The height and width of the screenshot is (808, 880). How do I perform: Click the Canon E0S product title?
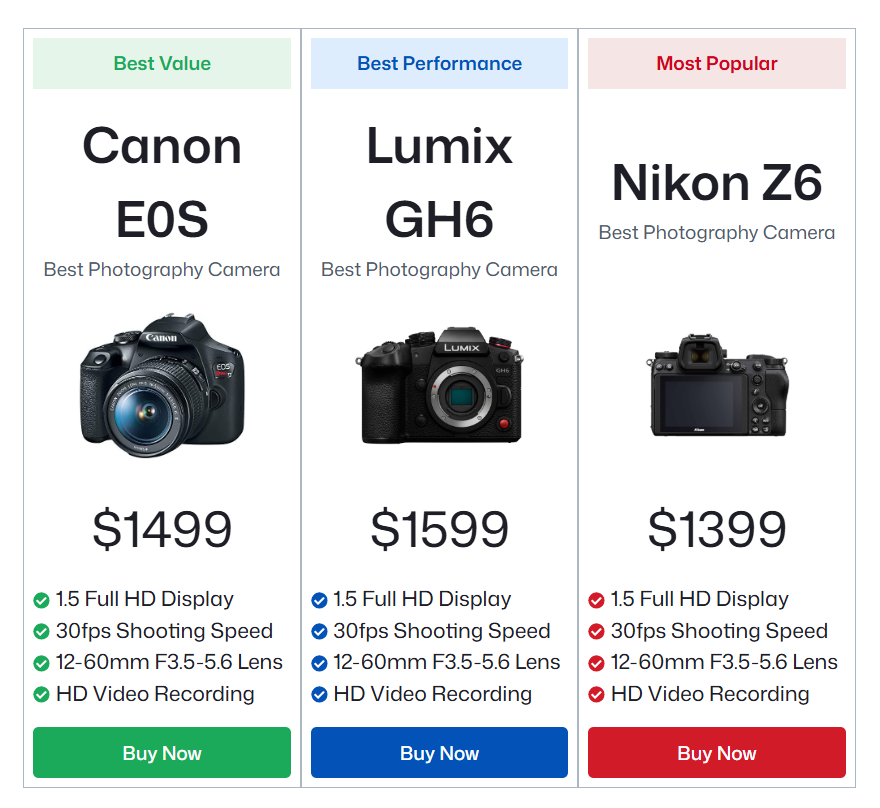click(162, 183)
